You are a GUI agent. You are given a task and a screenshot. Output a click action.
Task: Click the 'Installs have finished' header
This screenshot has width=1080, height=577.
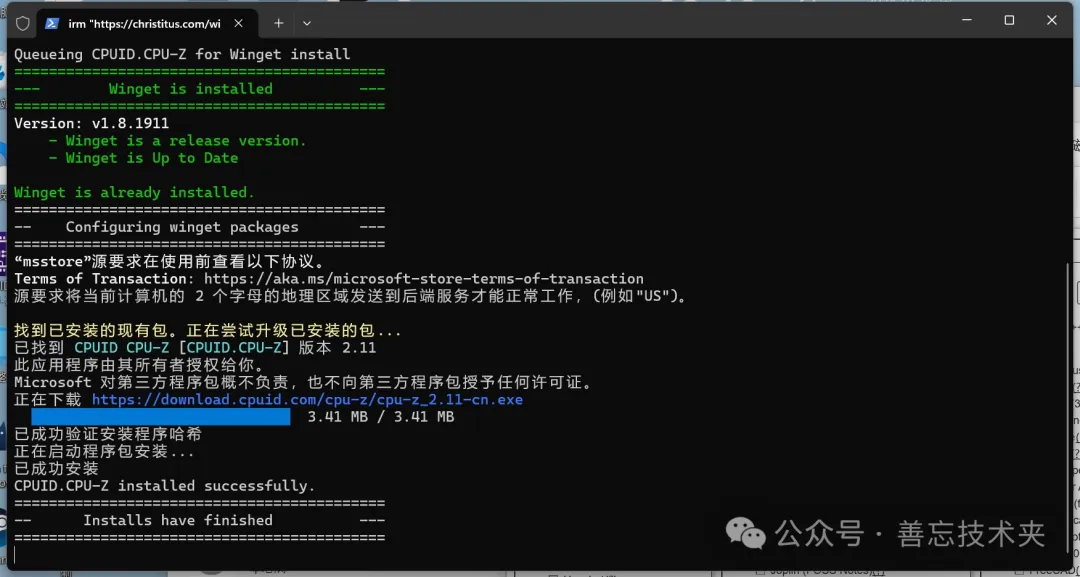coord(178,521)
